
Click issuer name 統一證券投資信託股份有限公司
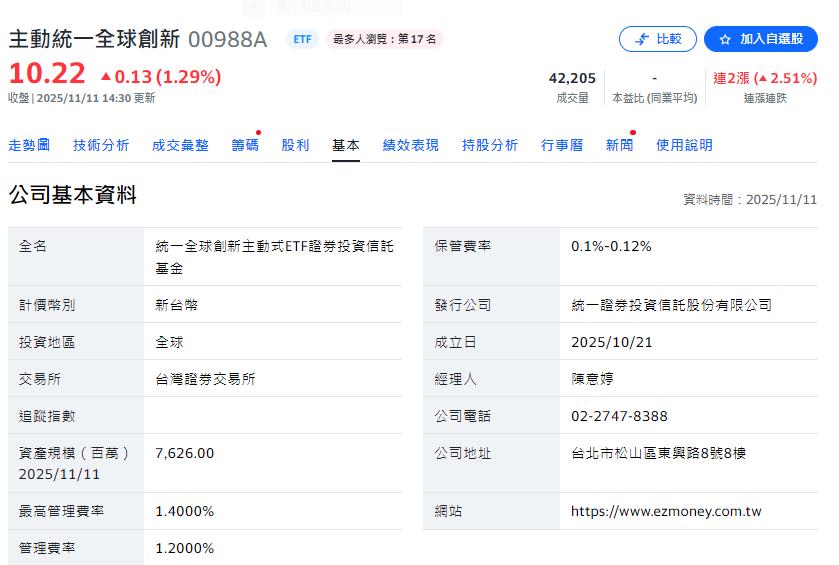(672, 305)
